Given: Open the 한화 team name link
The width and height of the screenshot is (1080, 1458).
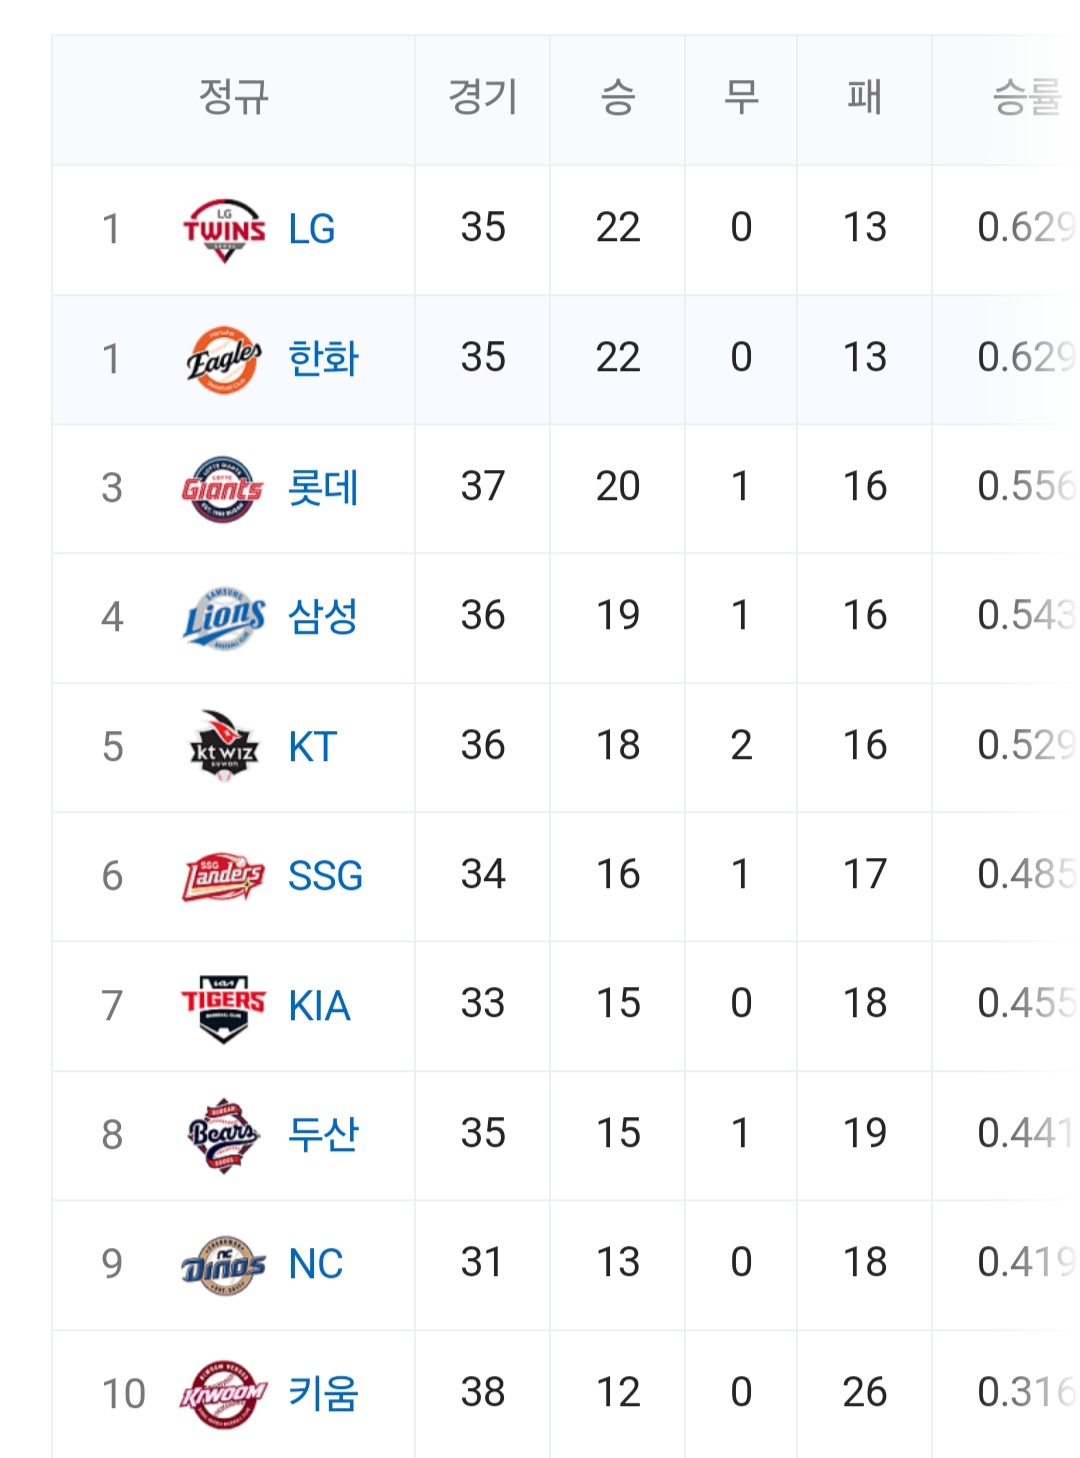Looking at the screenshot, I should click(323, 359).
